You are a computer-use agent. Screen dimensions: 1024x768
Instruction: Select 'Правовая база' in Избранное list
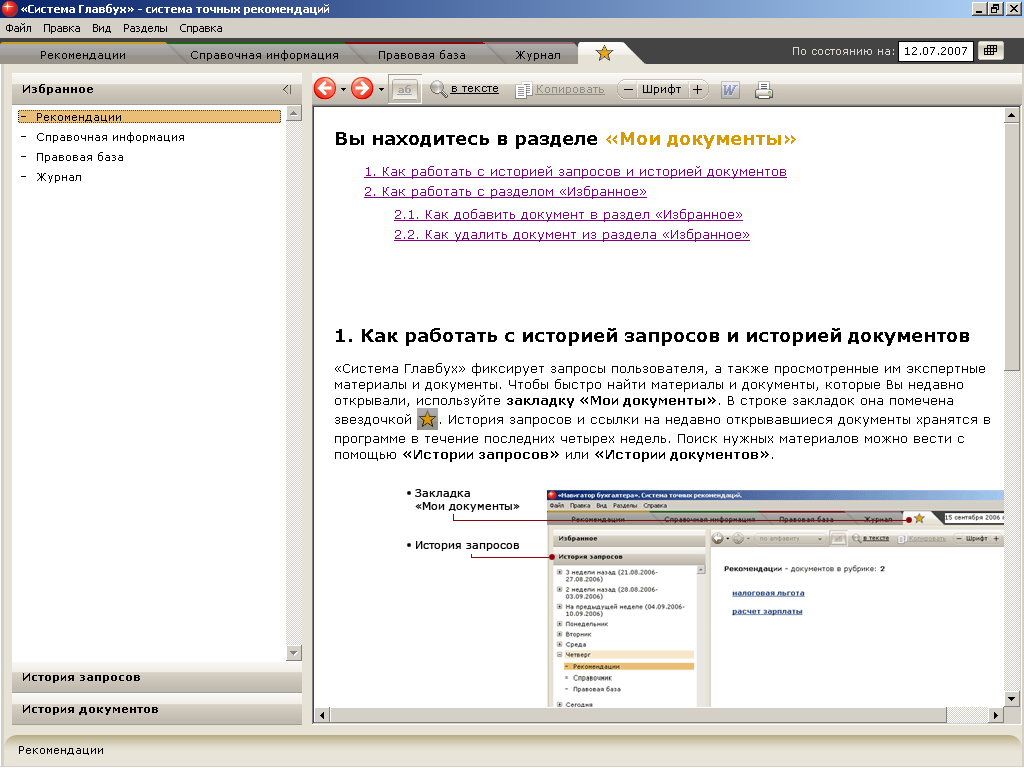coord(80,157)
